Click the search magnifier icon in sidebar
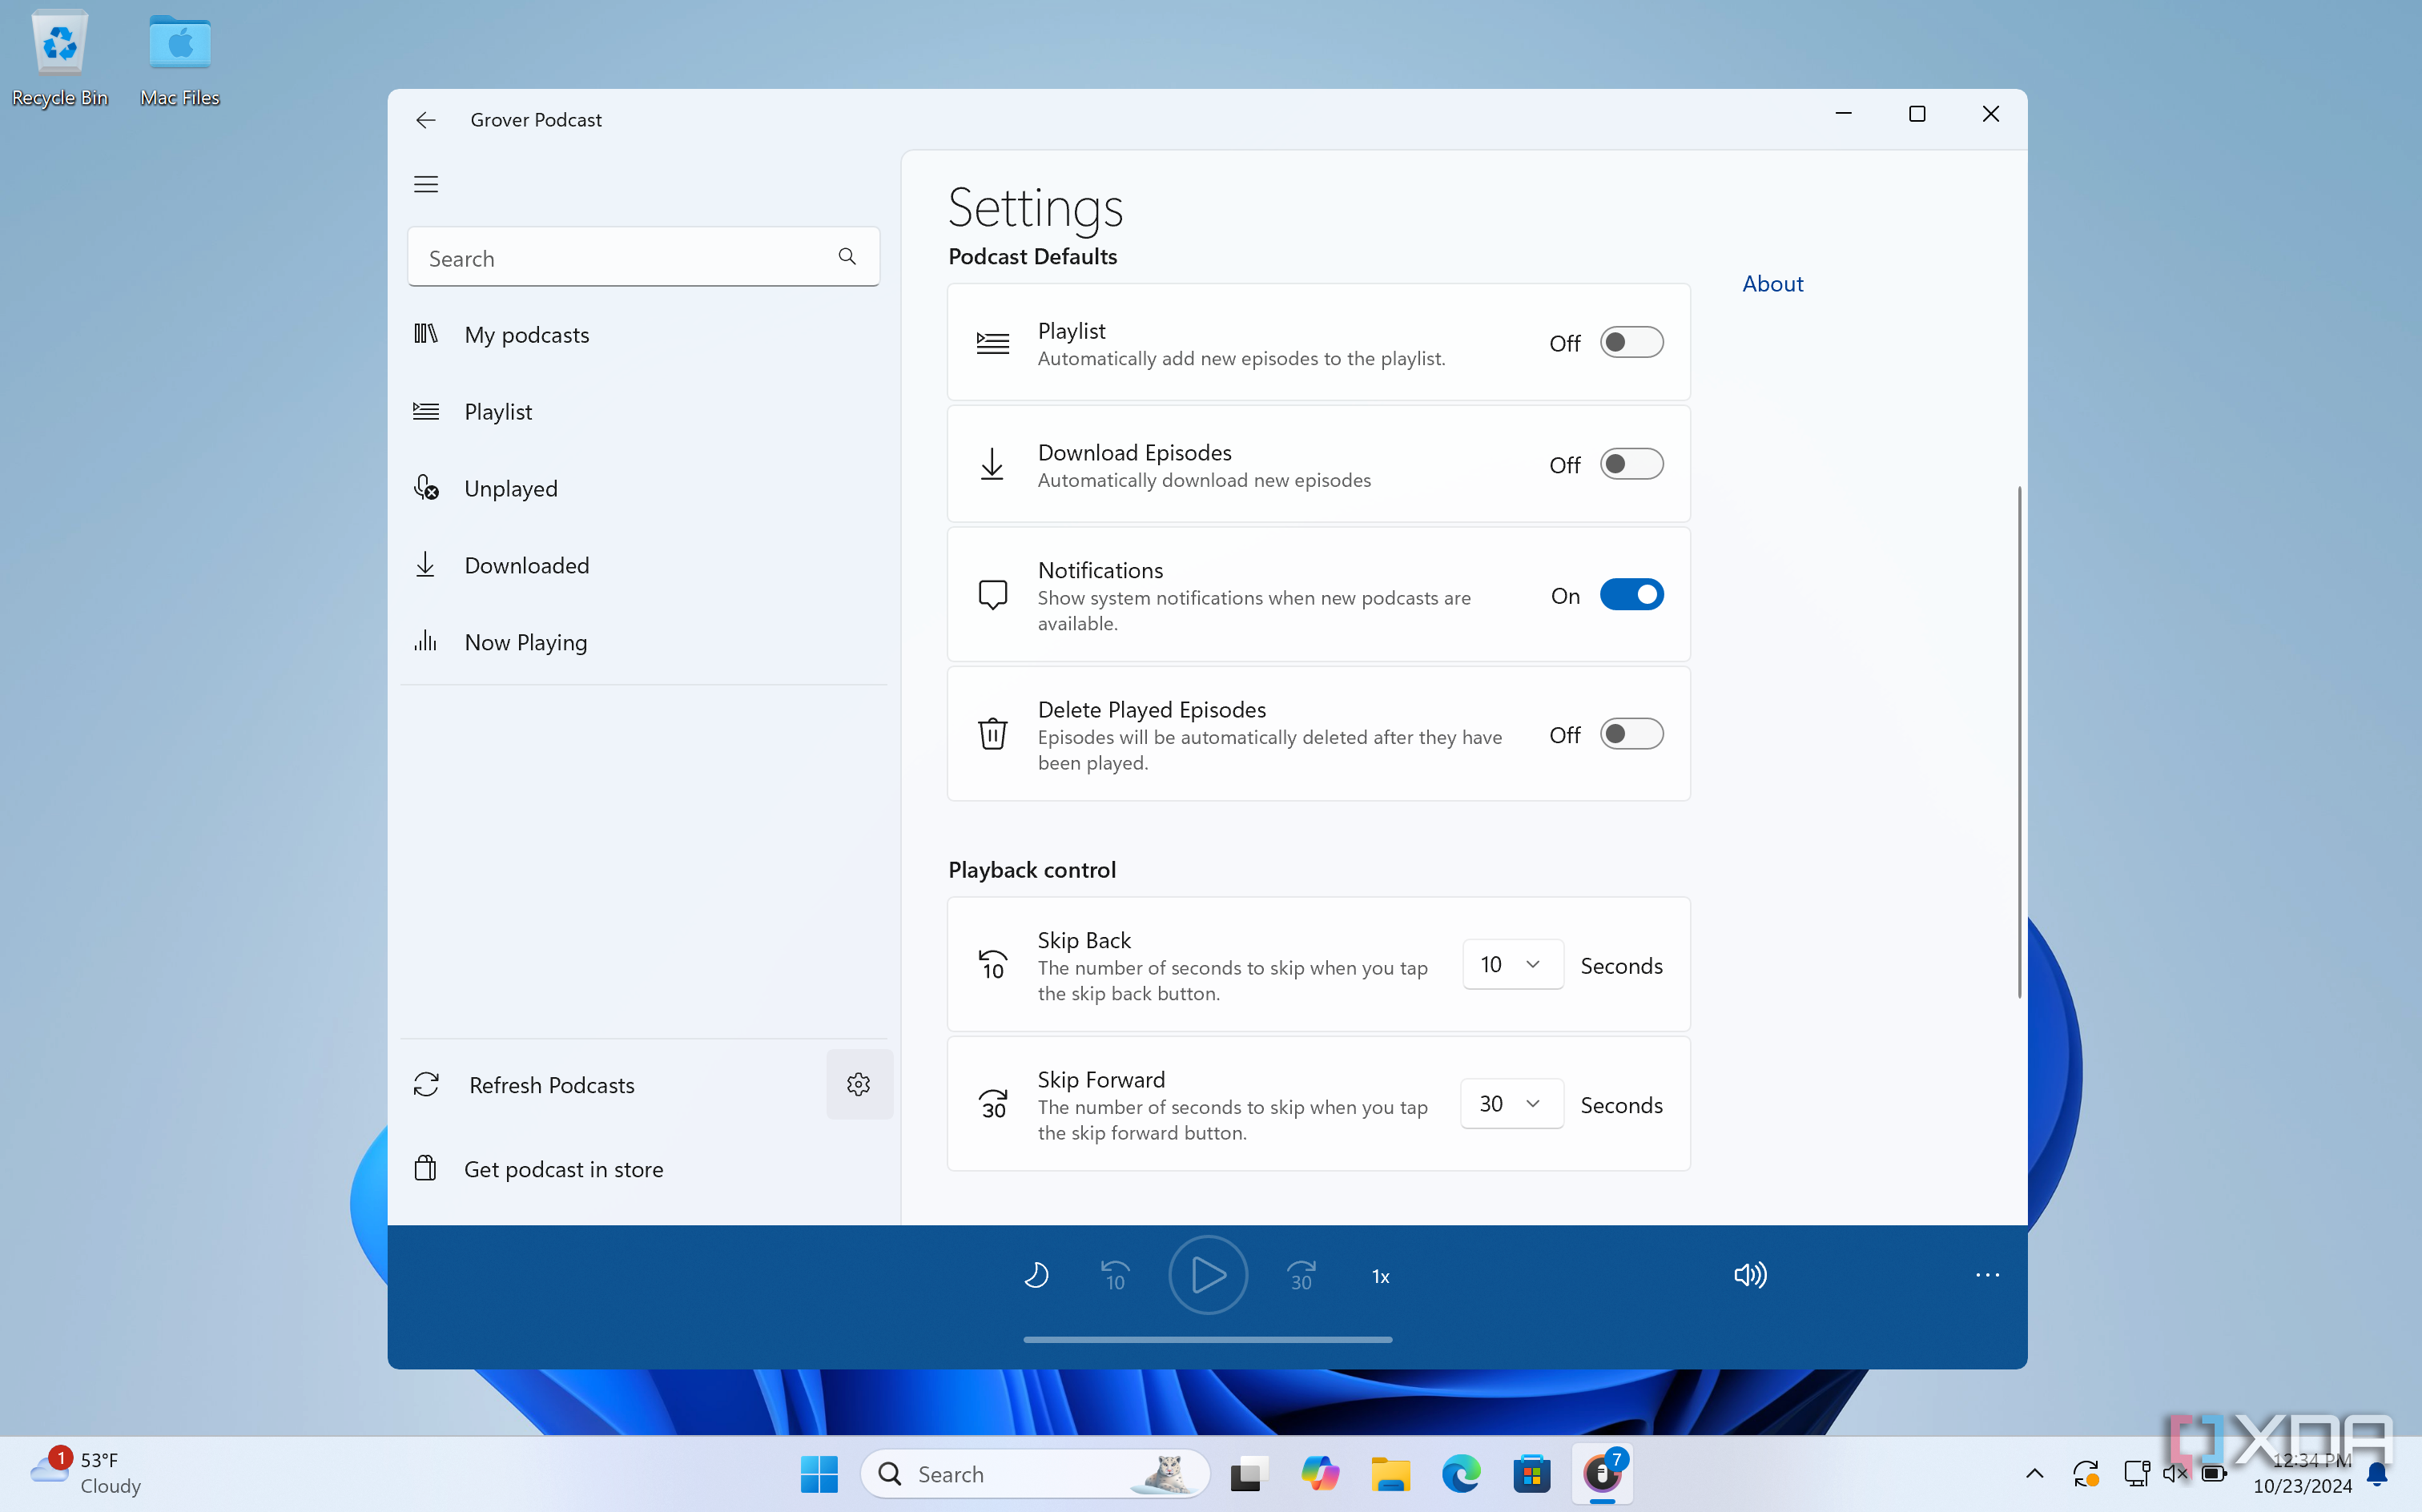Screen dimensions: 2422x1512 coord(847,257)
